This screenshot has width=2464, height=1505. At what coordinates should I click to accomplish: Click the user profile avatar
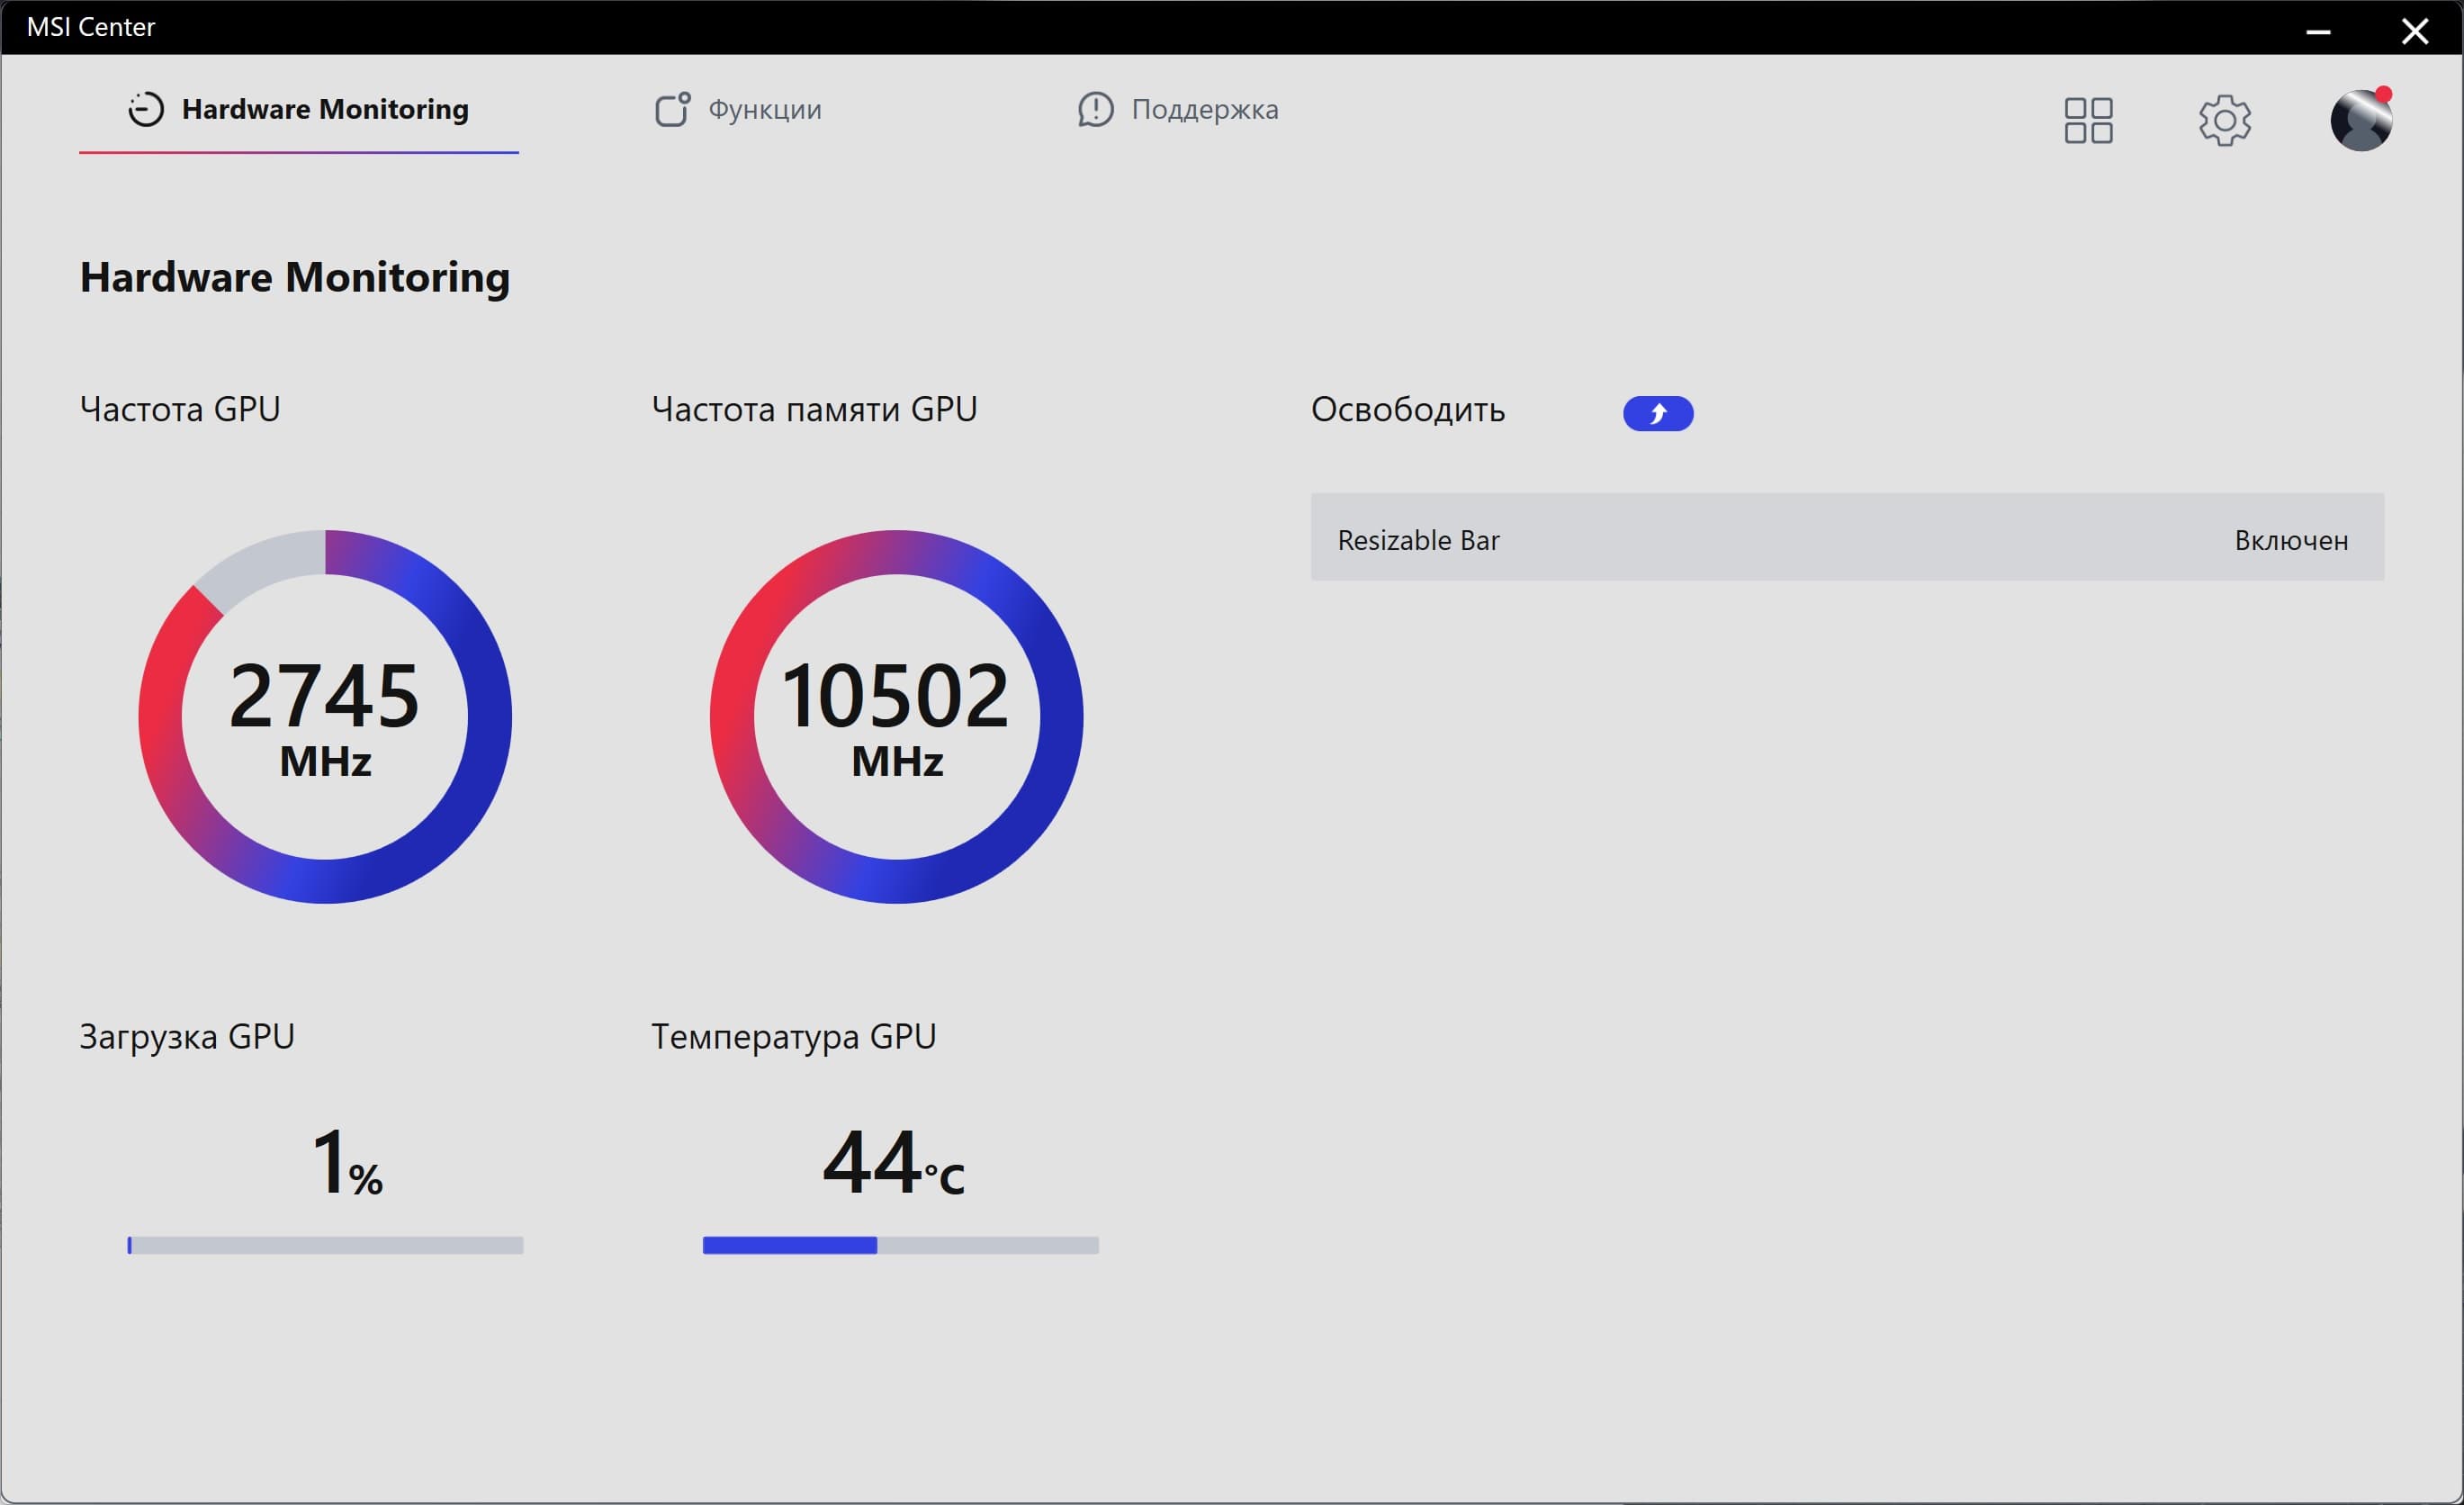tap(2361, 121)
